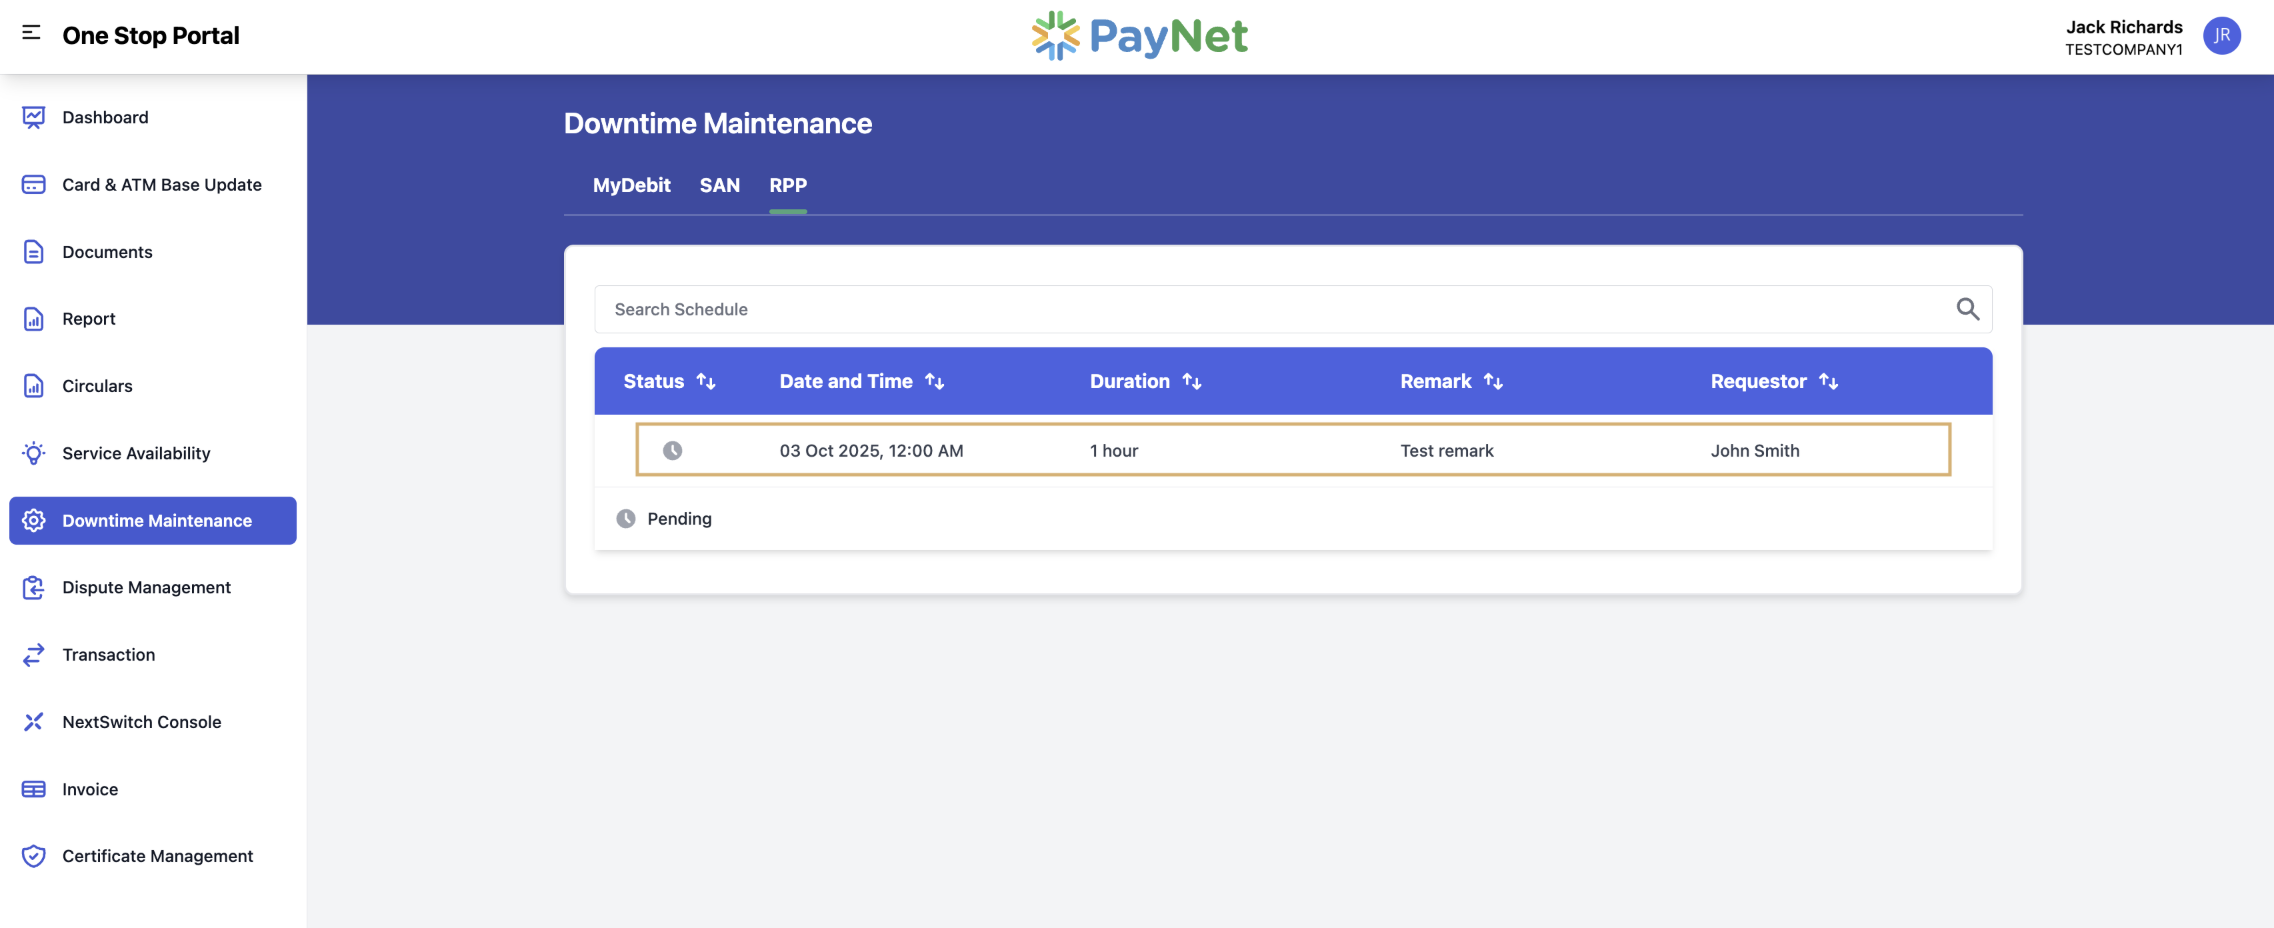Toggle sort order on Remark column
2274x928 pixels.
[x=1493, y=381]
